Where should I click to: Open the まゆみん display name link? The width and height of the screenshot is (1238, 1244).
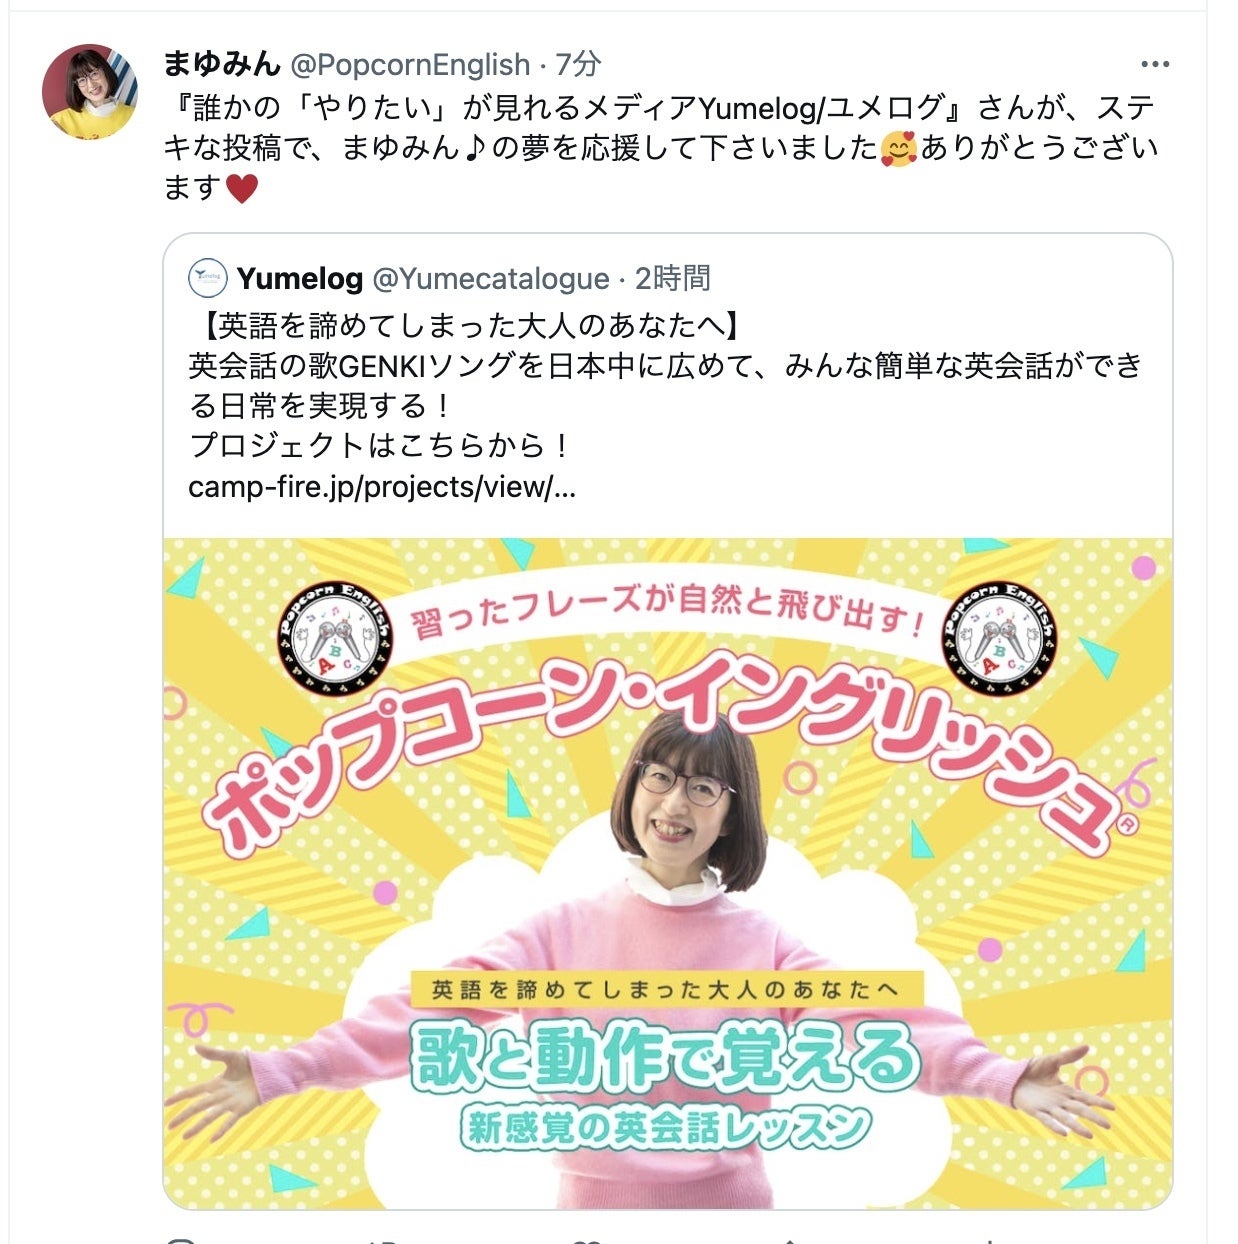(222, 65)
